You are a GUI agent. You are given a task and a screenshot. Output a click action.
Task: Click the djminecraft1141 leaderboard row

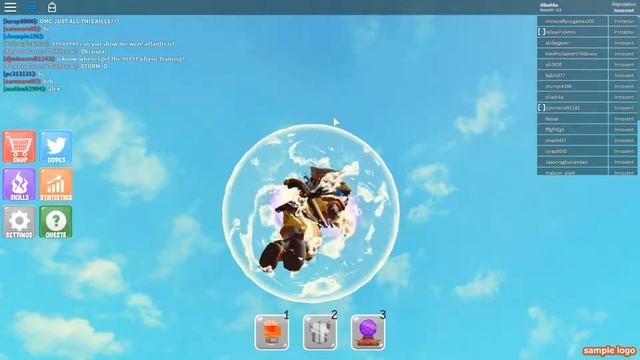pos(587,108)
